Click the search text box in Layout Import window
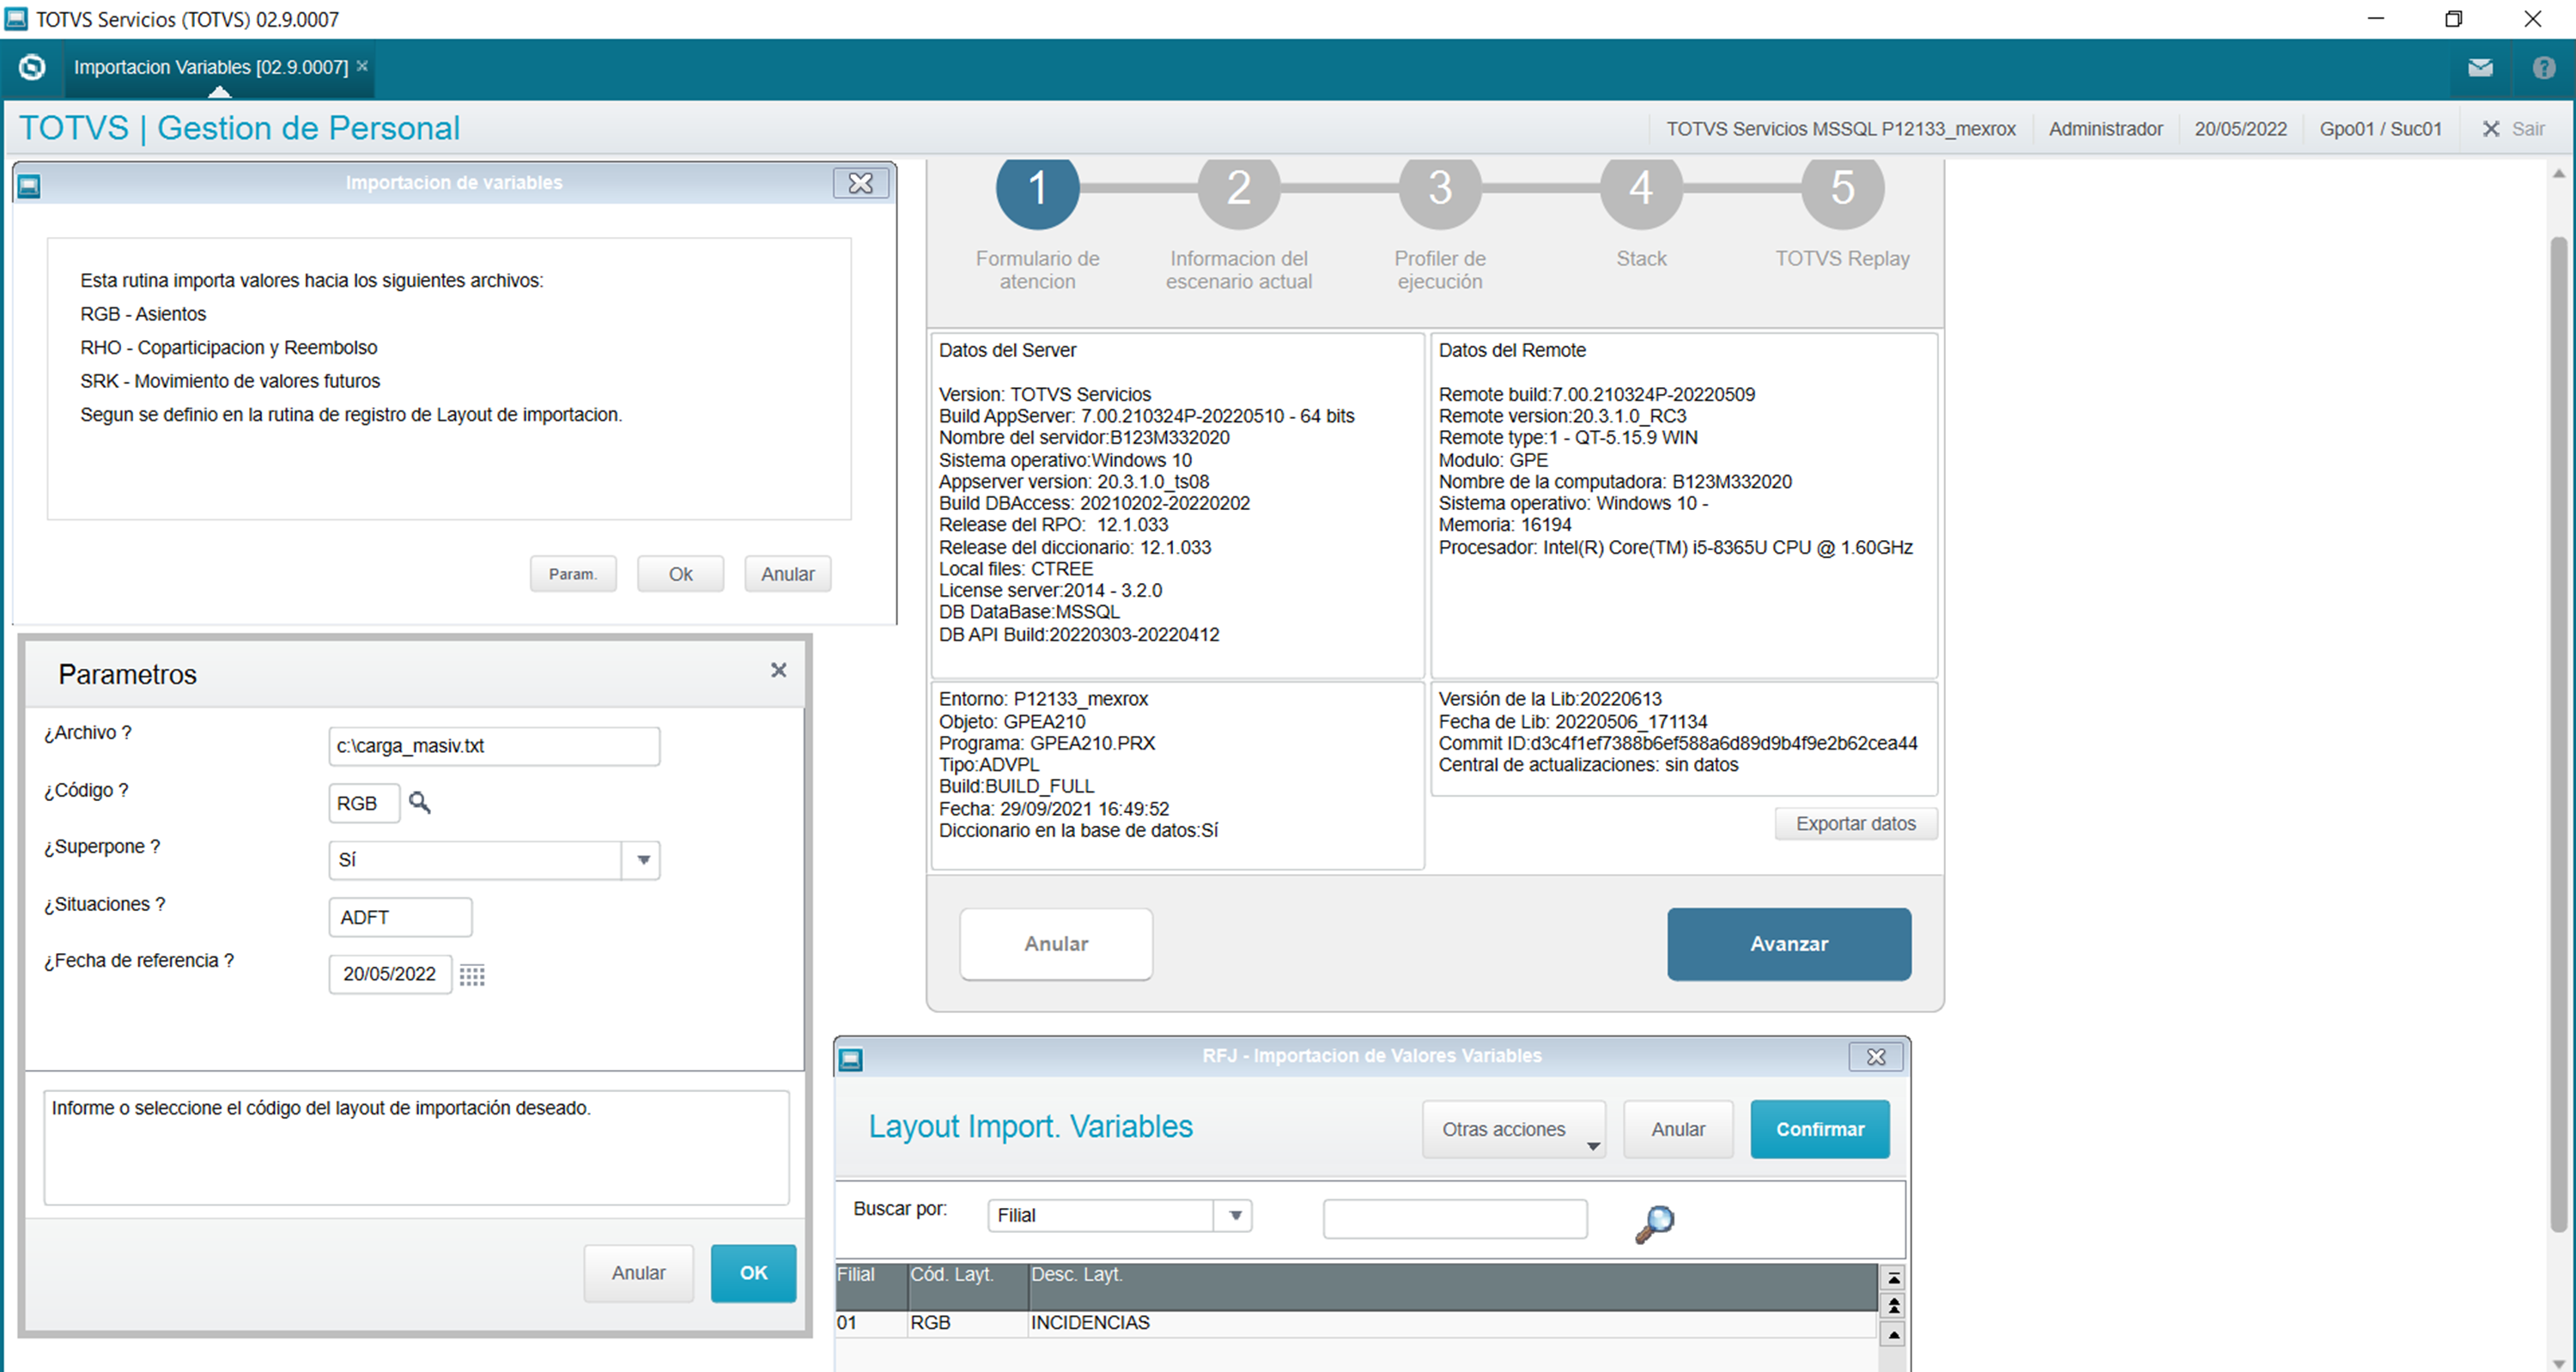This screenshot has height=1372, width=2576. click(1455, 1219)
